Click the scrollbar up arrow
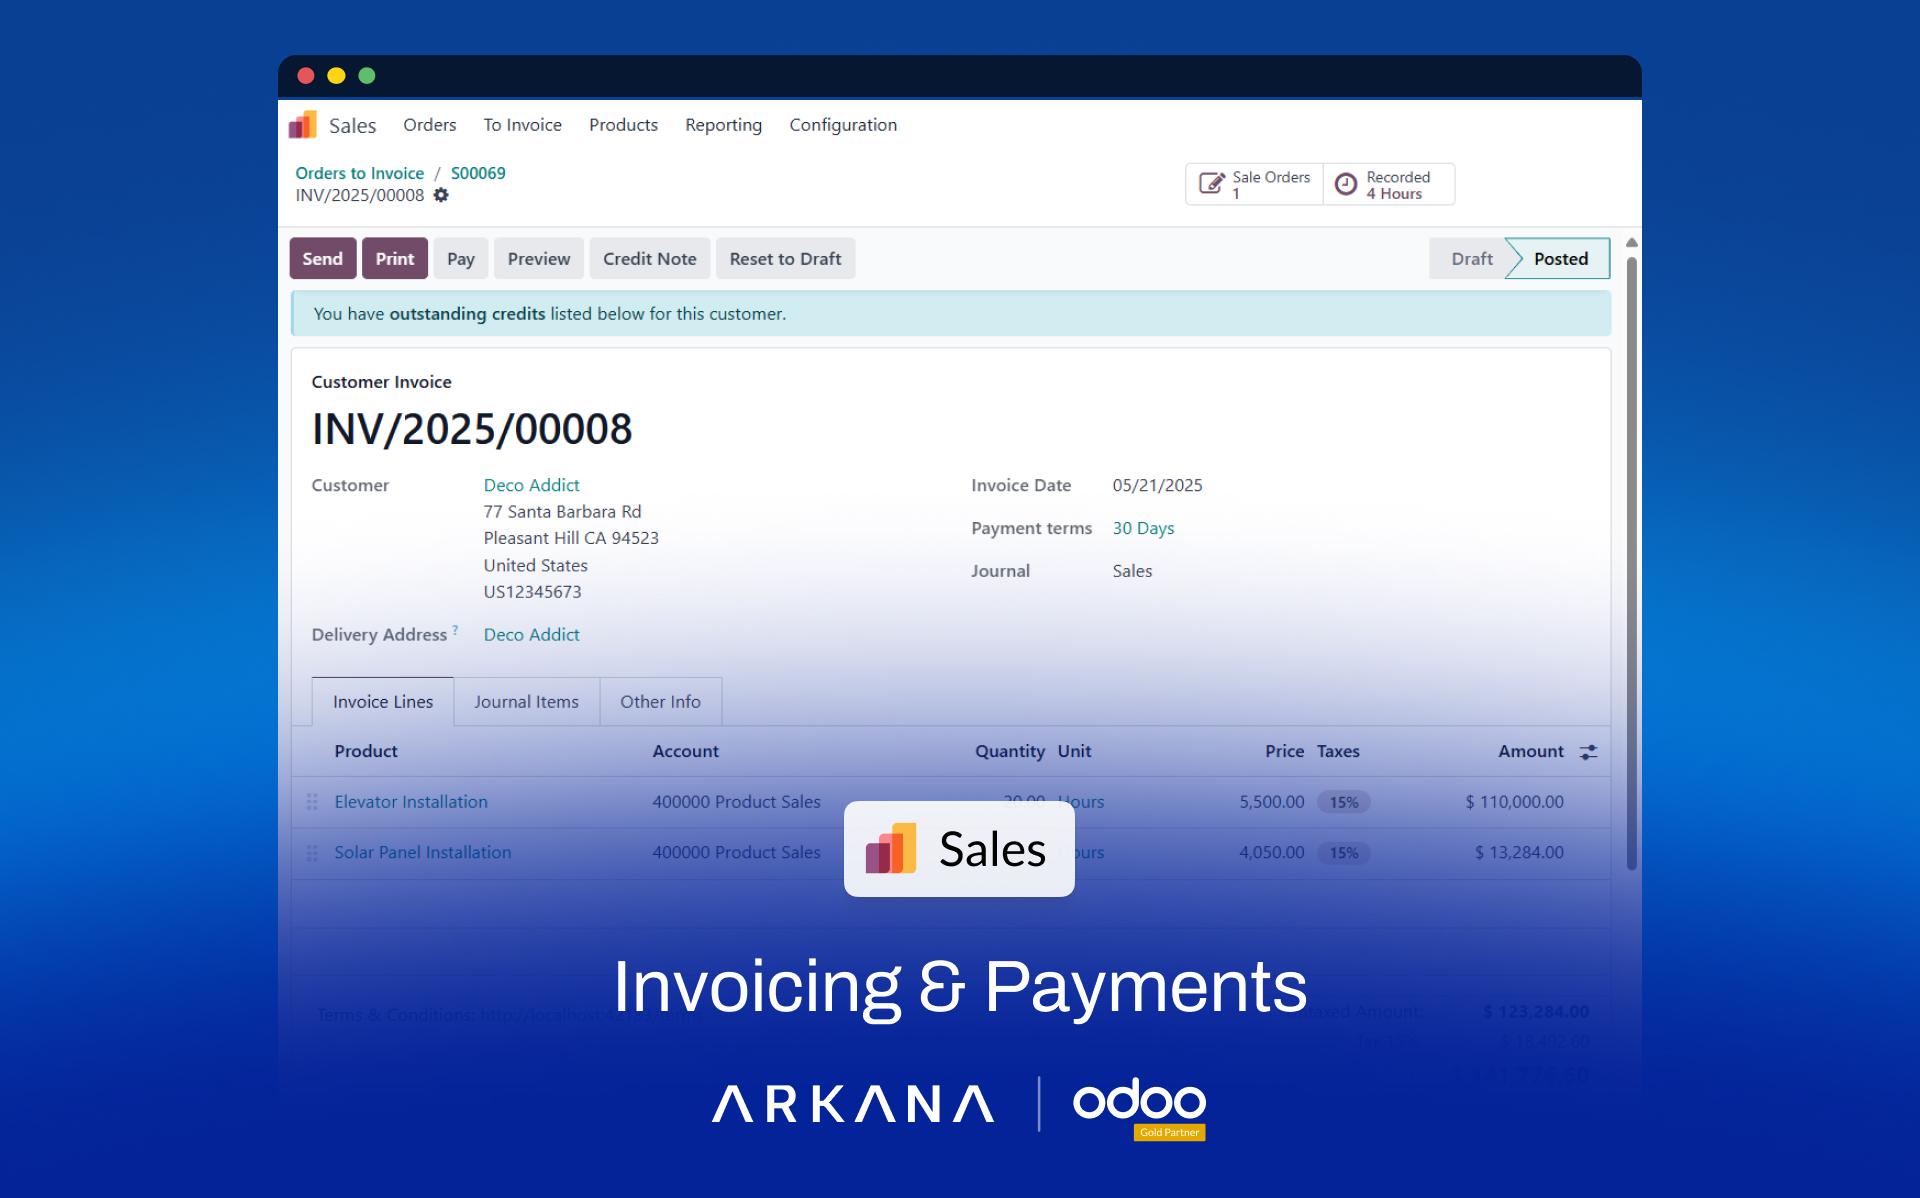Screen dimensions: 1920x1198 tap(1631, 243)
